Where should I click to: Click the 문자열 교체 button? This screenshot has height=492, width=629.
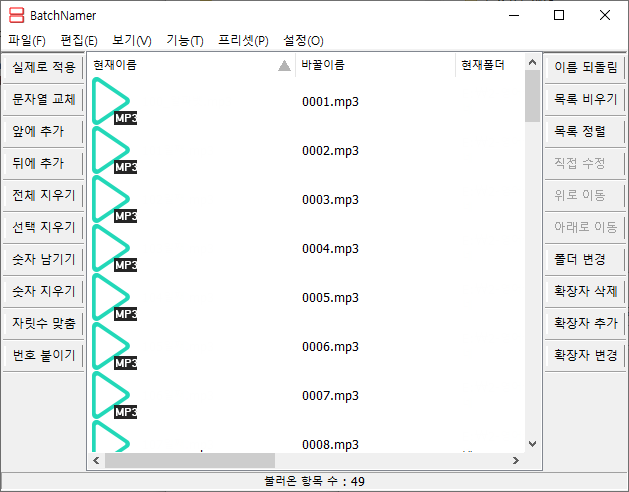coord(43,99)
